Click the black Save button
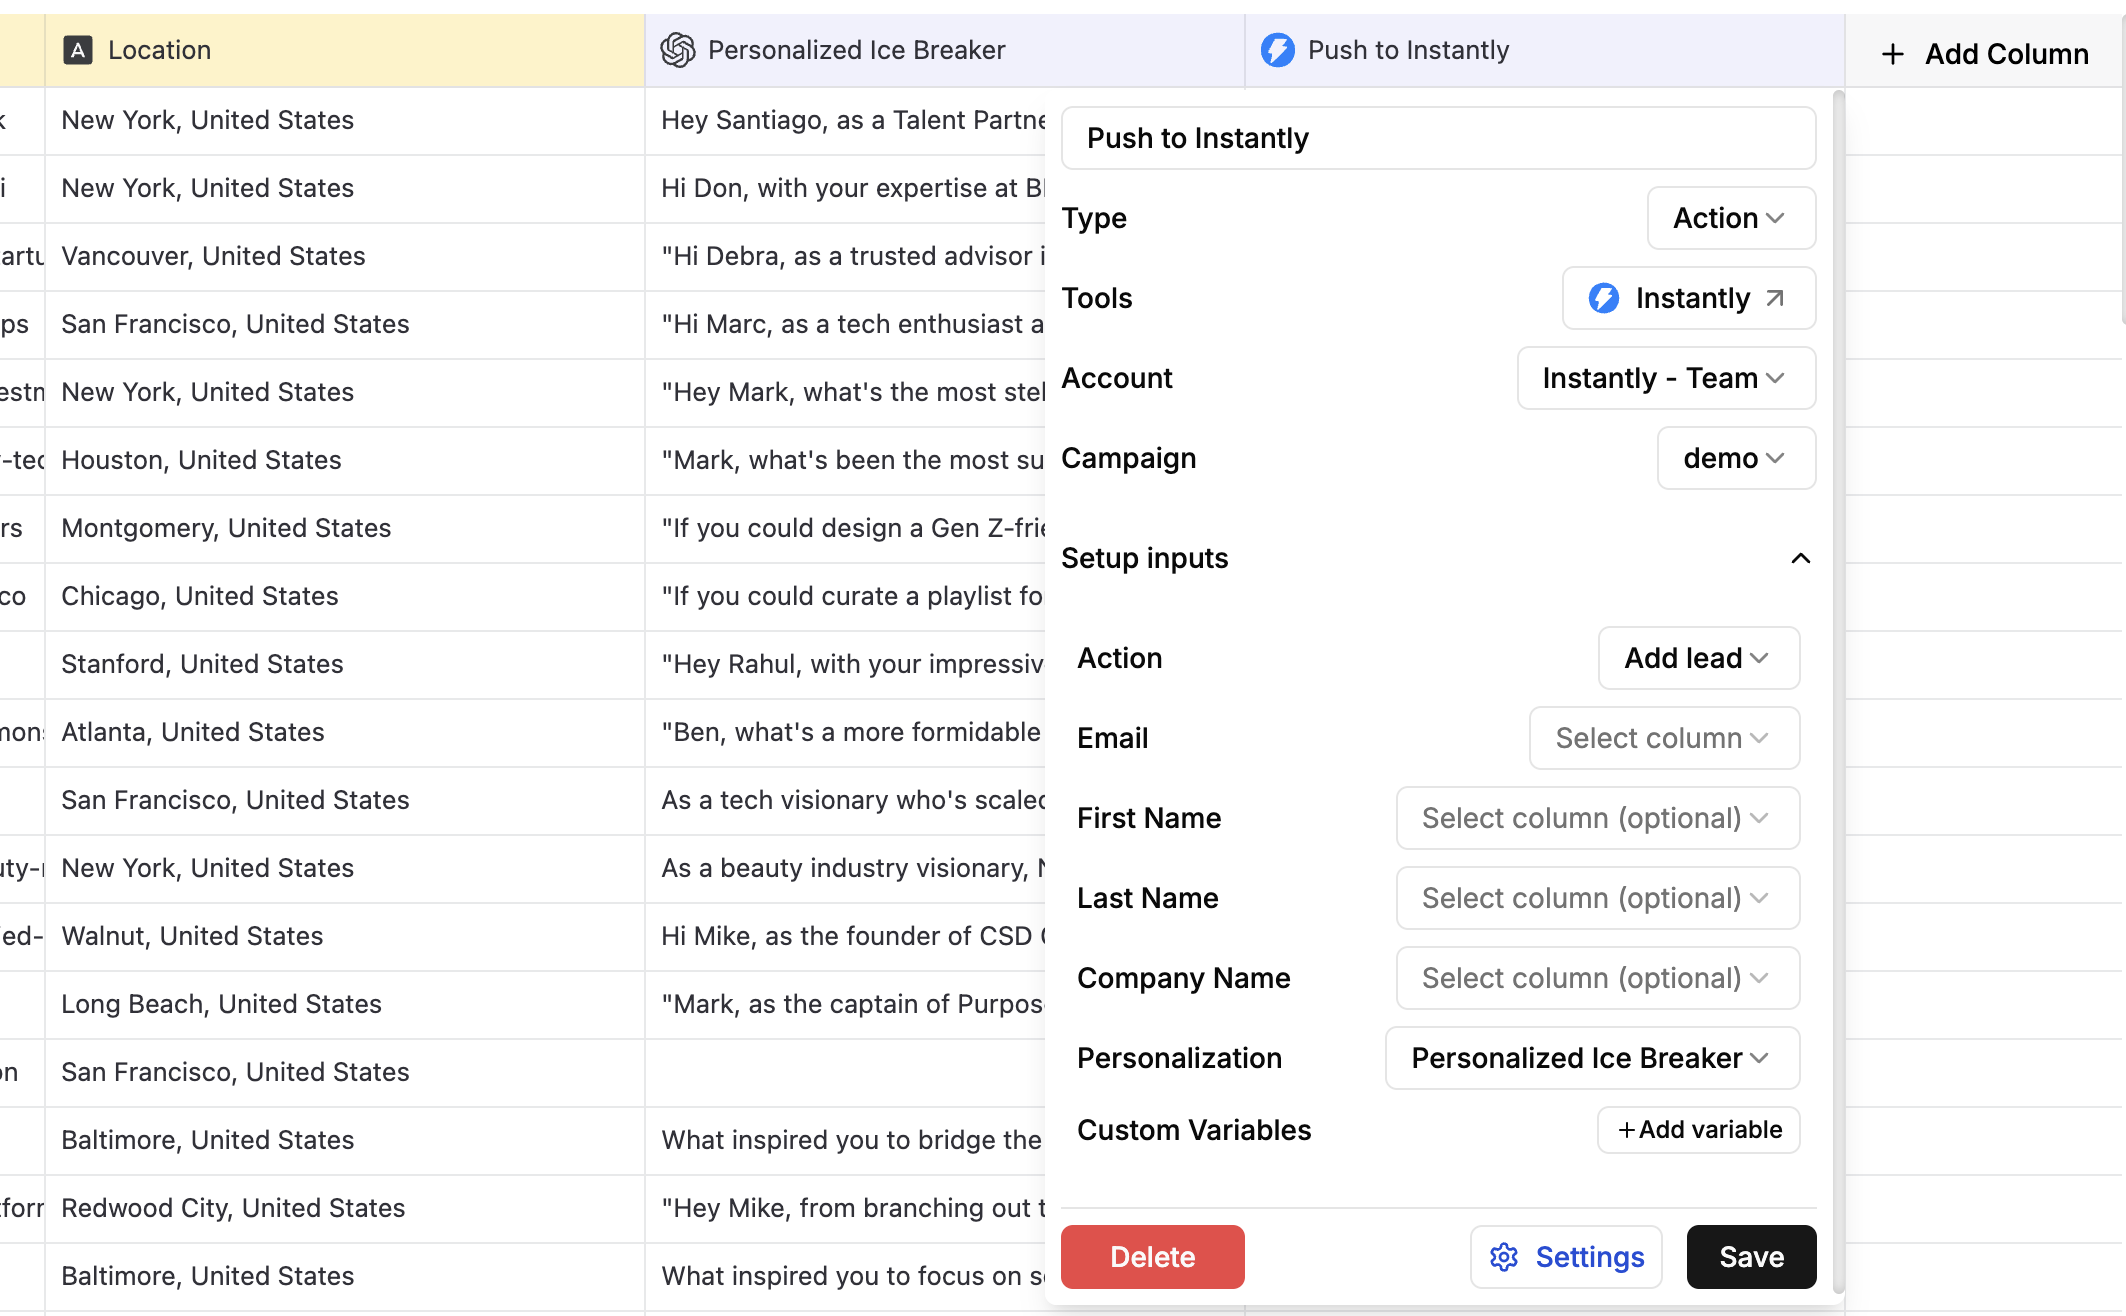Screen dimensions: 2126x1316 coord(1751,1257)
